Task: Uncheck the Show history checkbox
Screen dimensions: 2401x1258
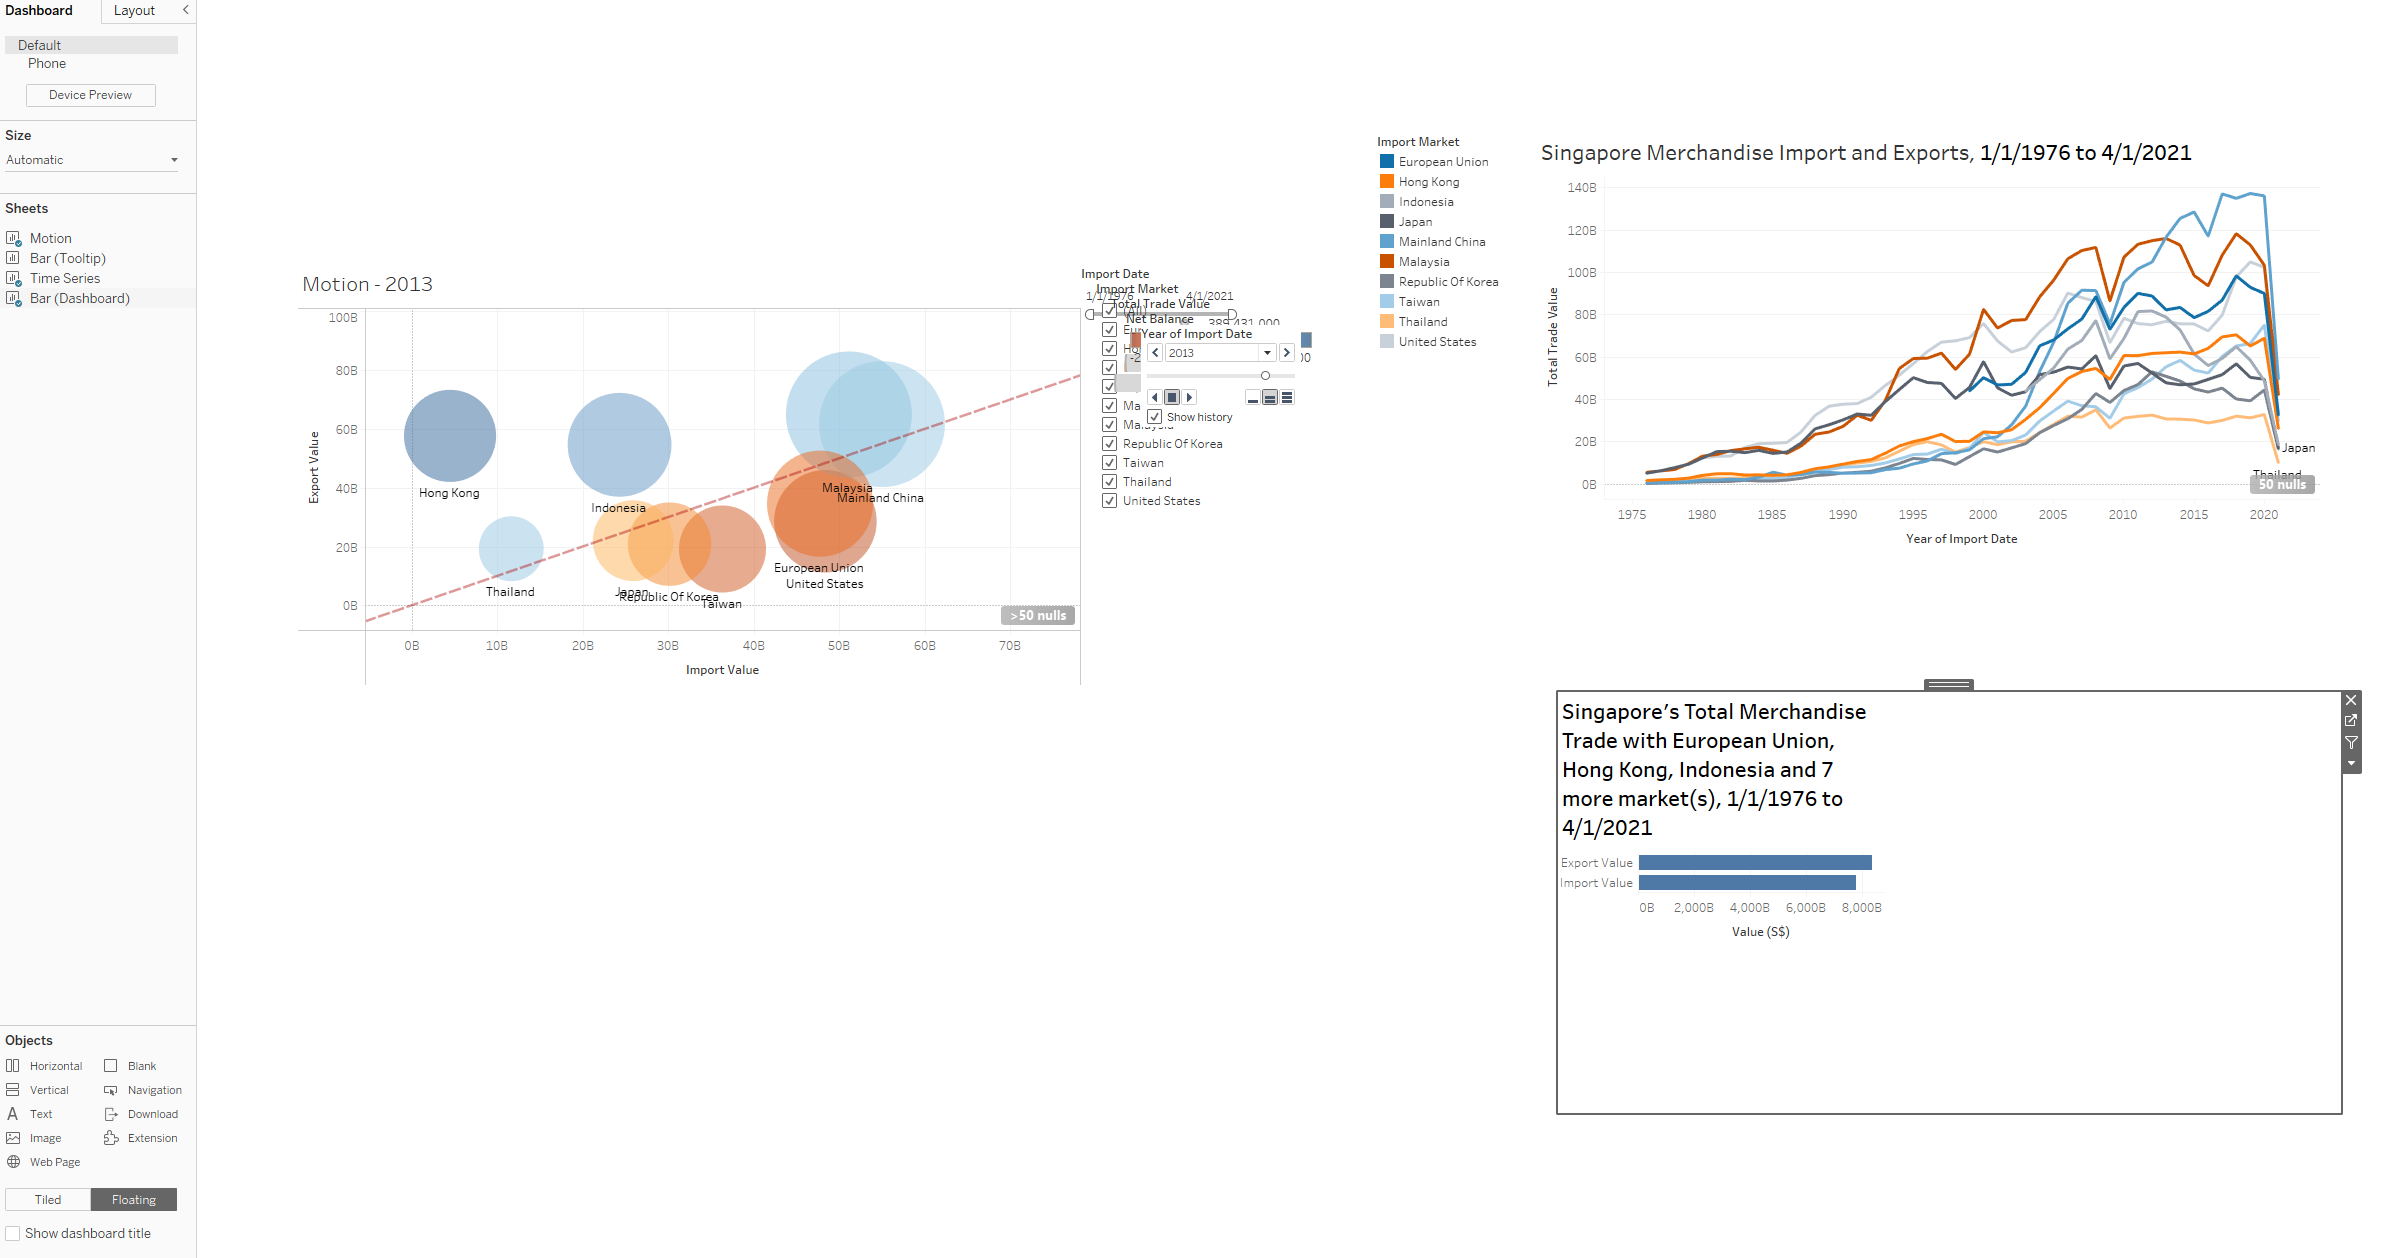Action: click(1155, 417)
